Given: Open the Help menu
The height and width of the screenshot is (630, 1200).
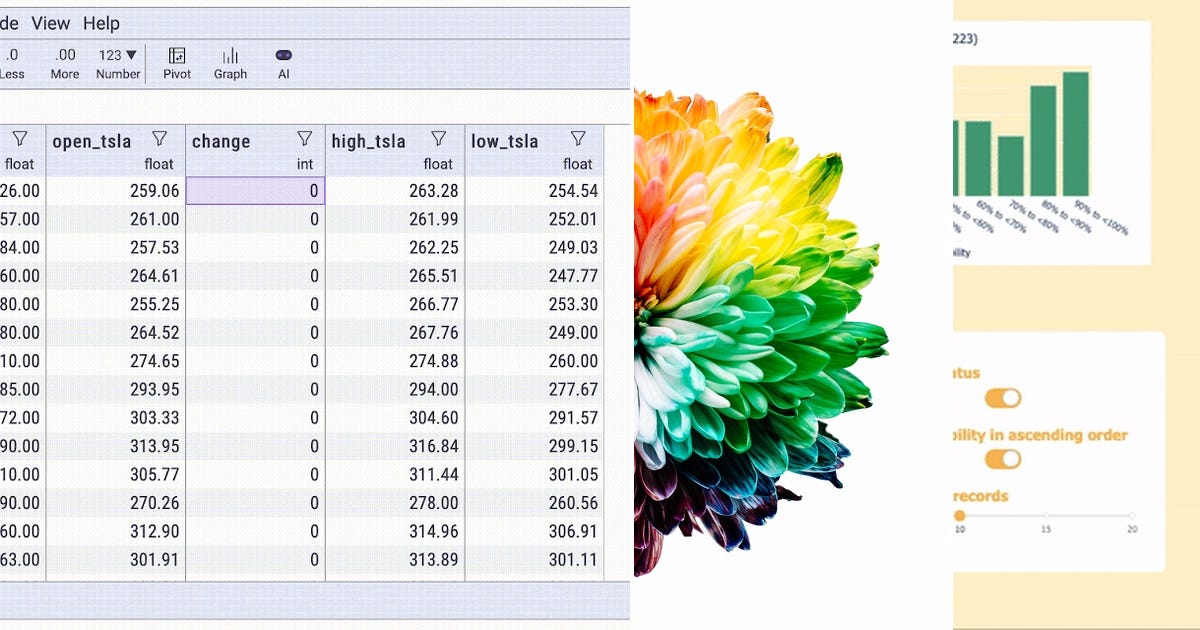Looking at the screenshot, I should point(100,23).
